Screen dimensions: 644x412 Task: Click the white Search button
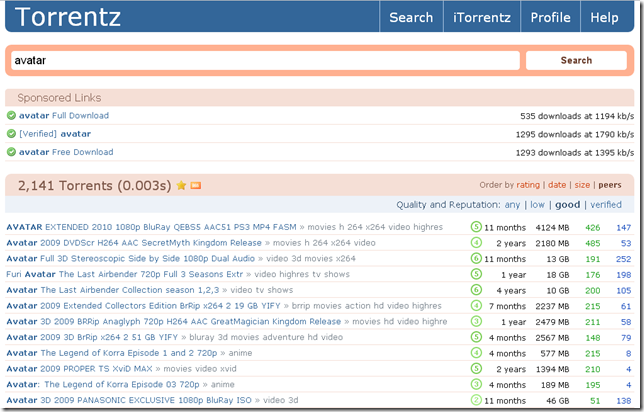(576, 60)
